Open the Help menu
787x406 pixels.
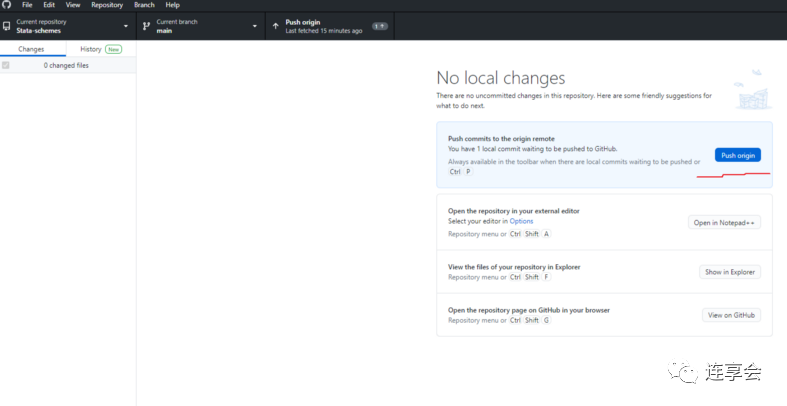(173, 5)
